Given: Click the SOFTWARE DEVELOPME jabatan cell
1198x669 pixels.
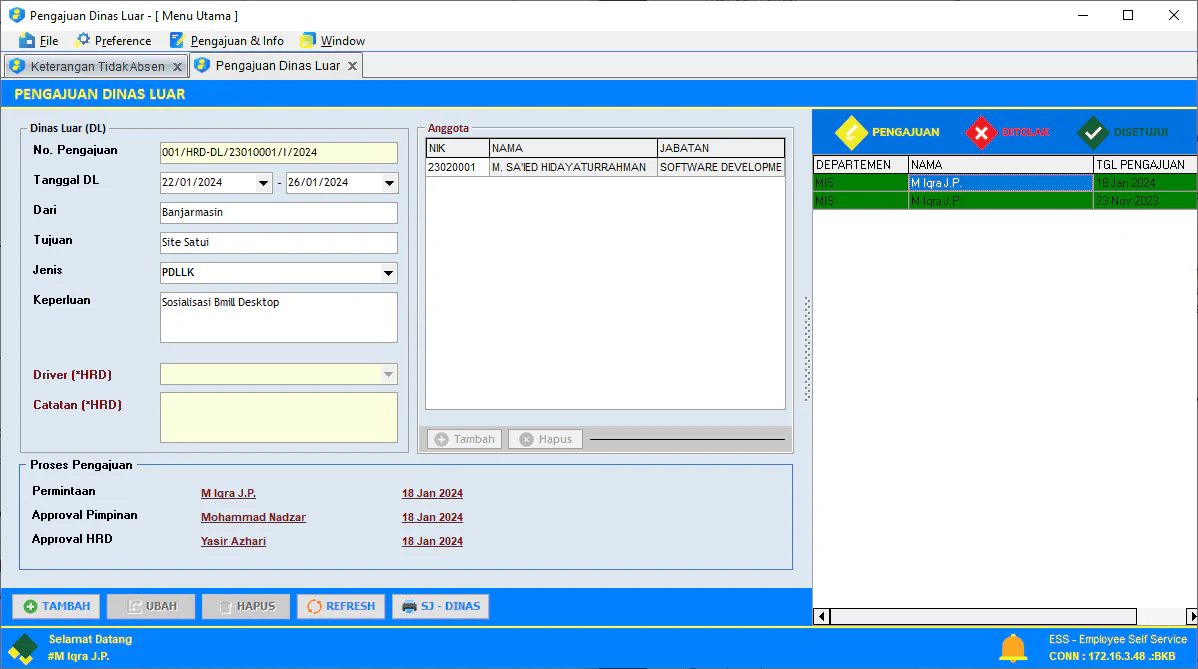Looking at the screenshot, I should pyautogui.click(x=720, y=167).
